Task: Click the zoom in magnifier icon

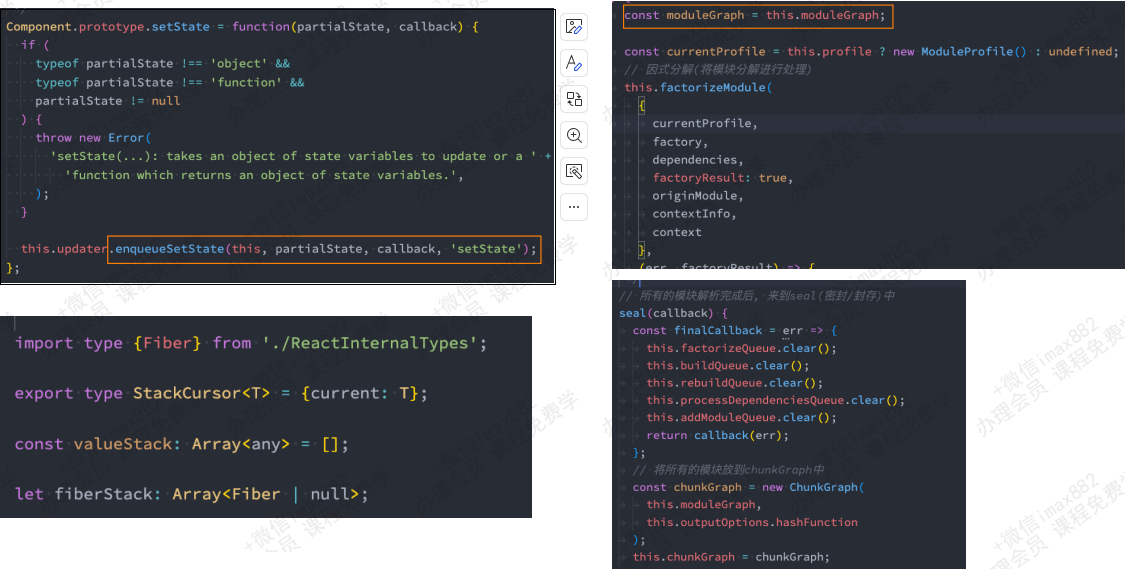Action: tap(574, 135)
